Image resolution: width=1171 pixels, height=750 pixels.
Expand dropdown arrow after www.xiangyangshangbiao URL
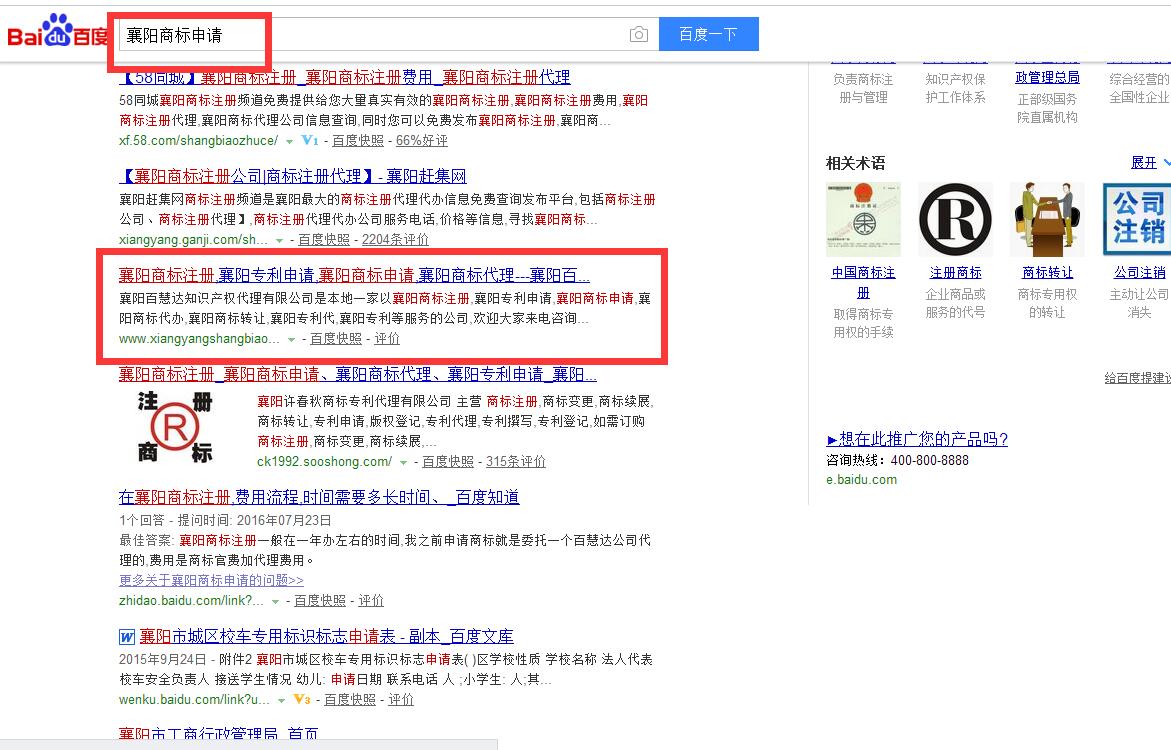click(291, 340)
